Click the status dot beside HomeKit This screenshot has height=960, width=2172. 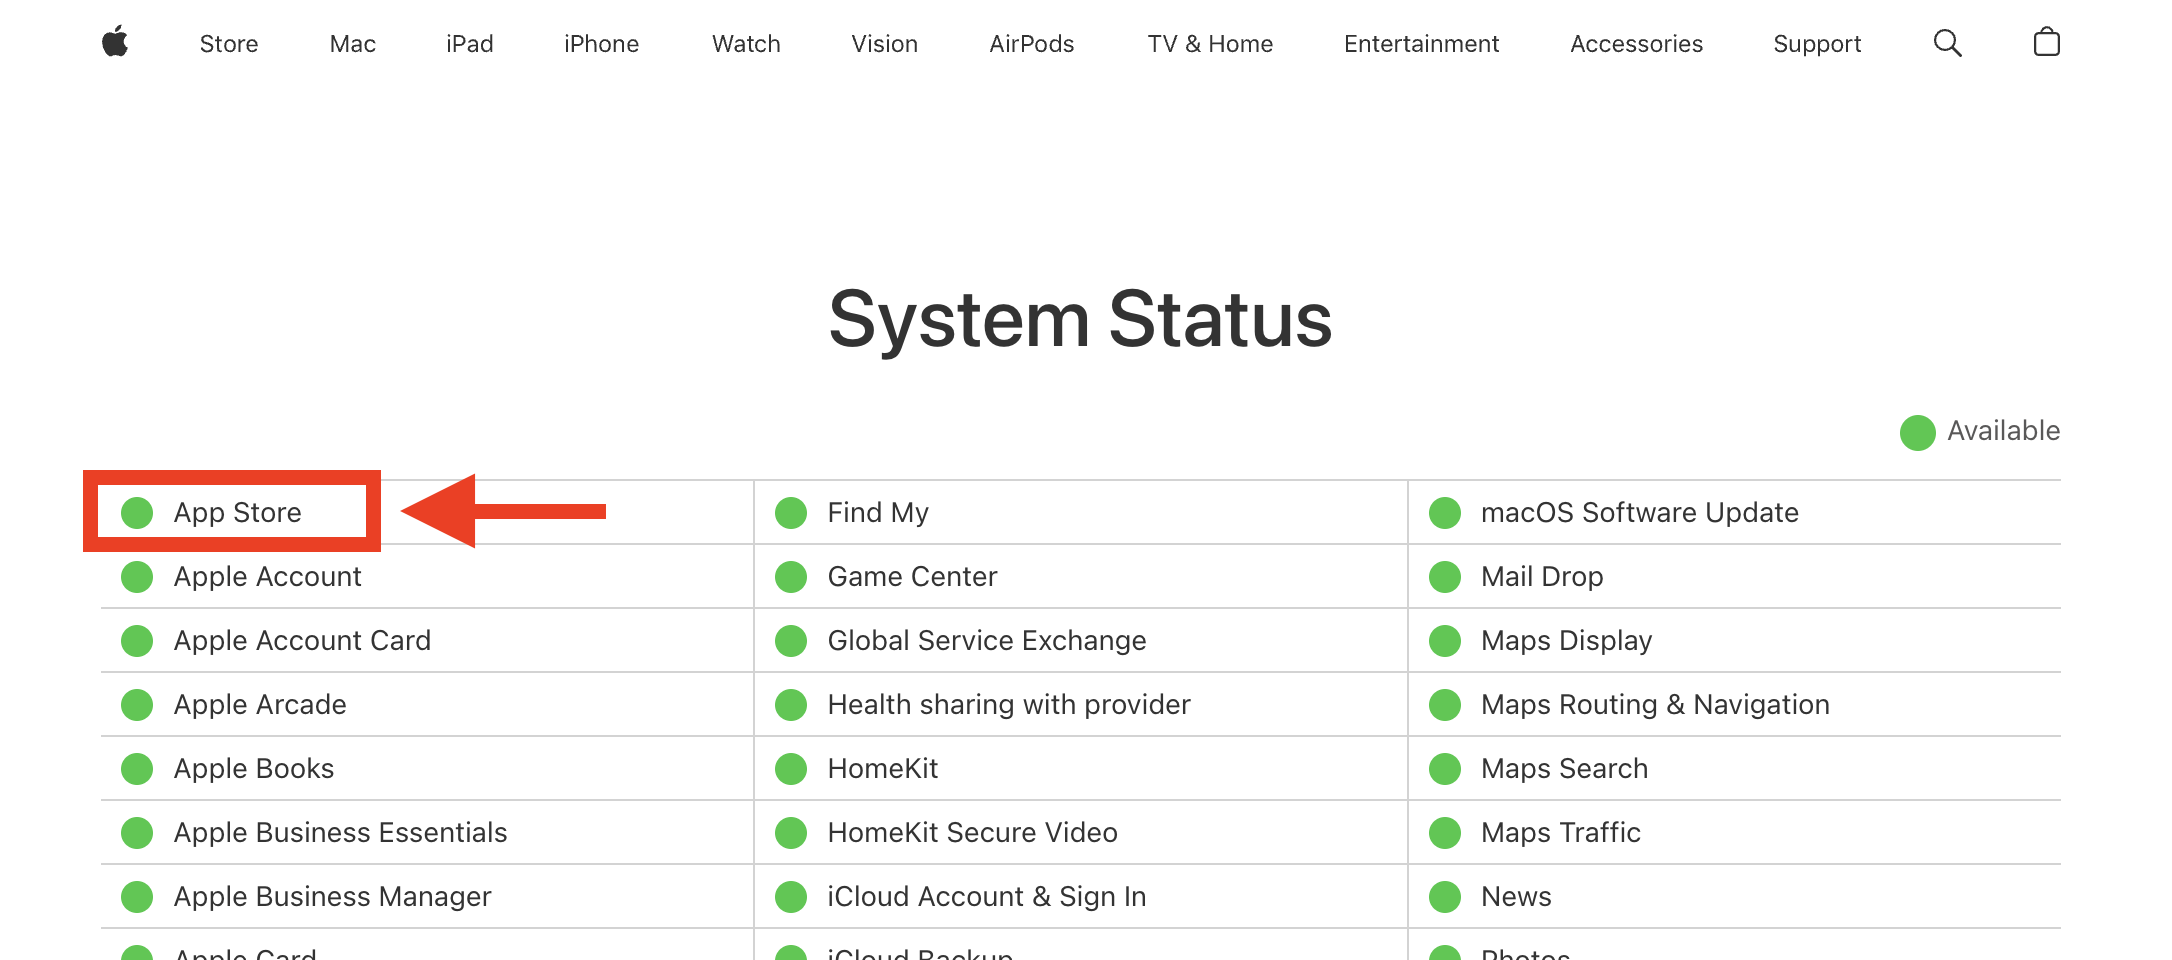(791, 769)
